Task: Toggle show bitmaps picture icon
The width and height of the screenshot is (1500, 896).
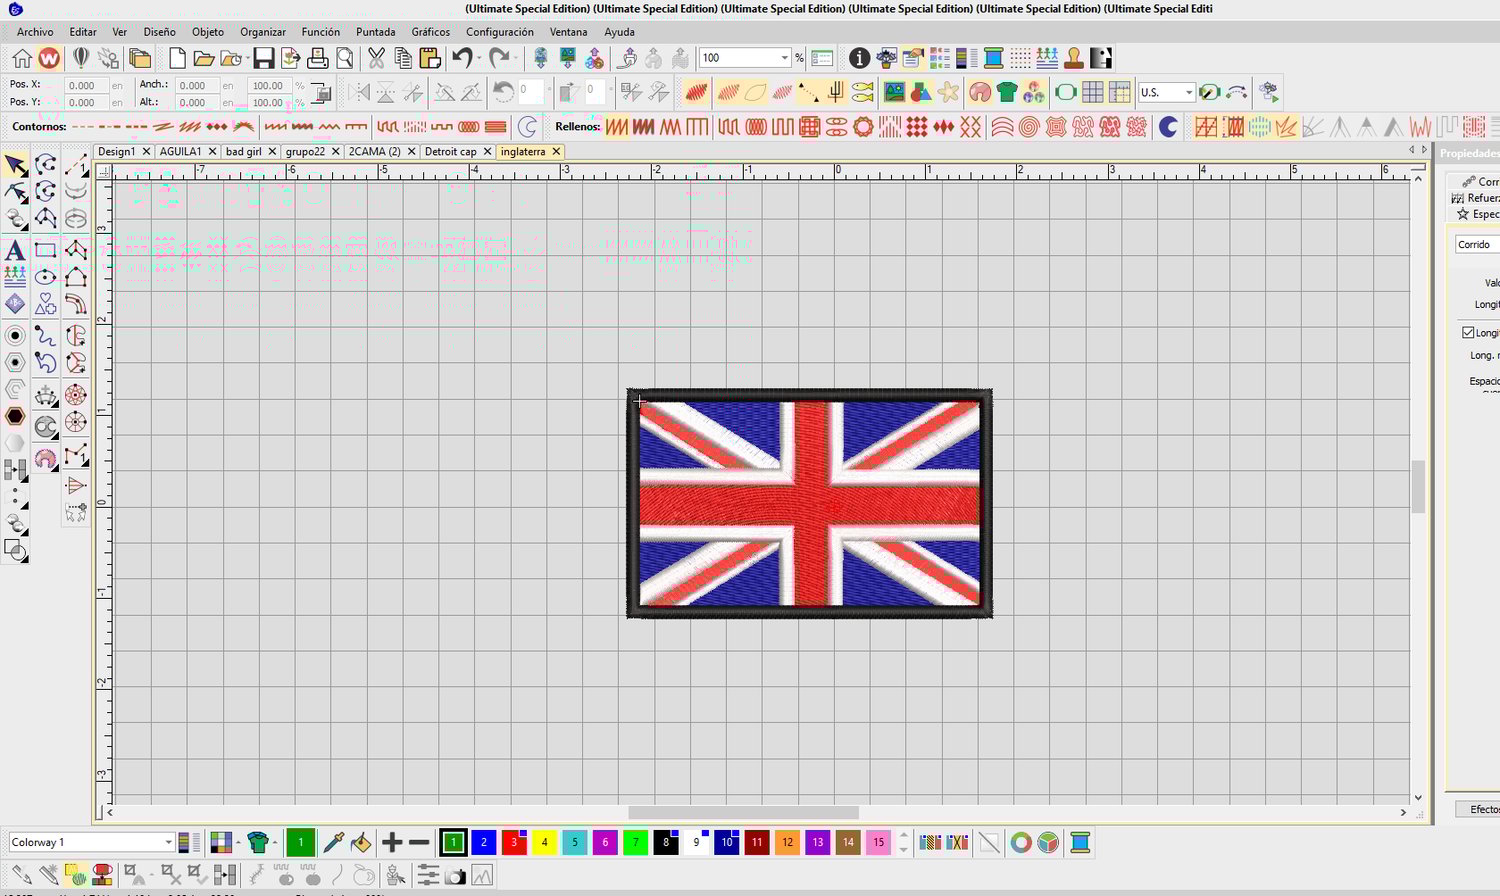Action: coord(894,93)
